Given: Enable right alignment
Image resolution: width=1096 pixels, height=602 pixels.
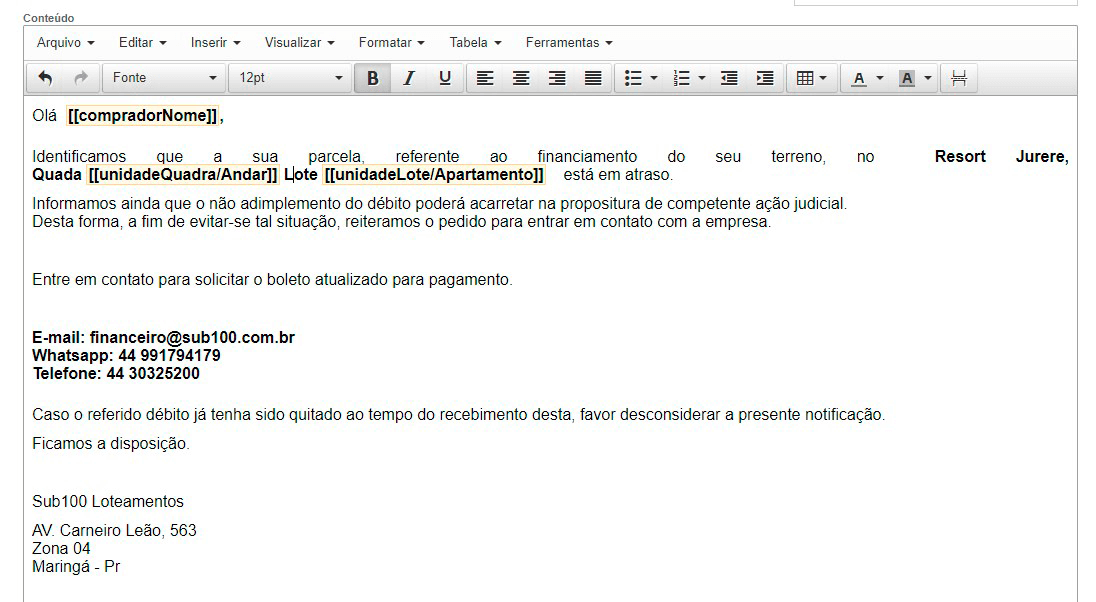Looking at the screenshot, I should click(x=557, y=77).
